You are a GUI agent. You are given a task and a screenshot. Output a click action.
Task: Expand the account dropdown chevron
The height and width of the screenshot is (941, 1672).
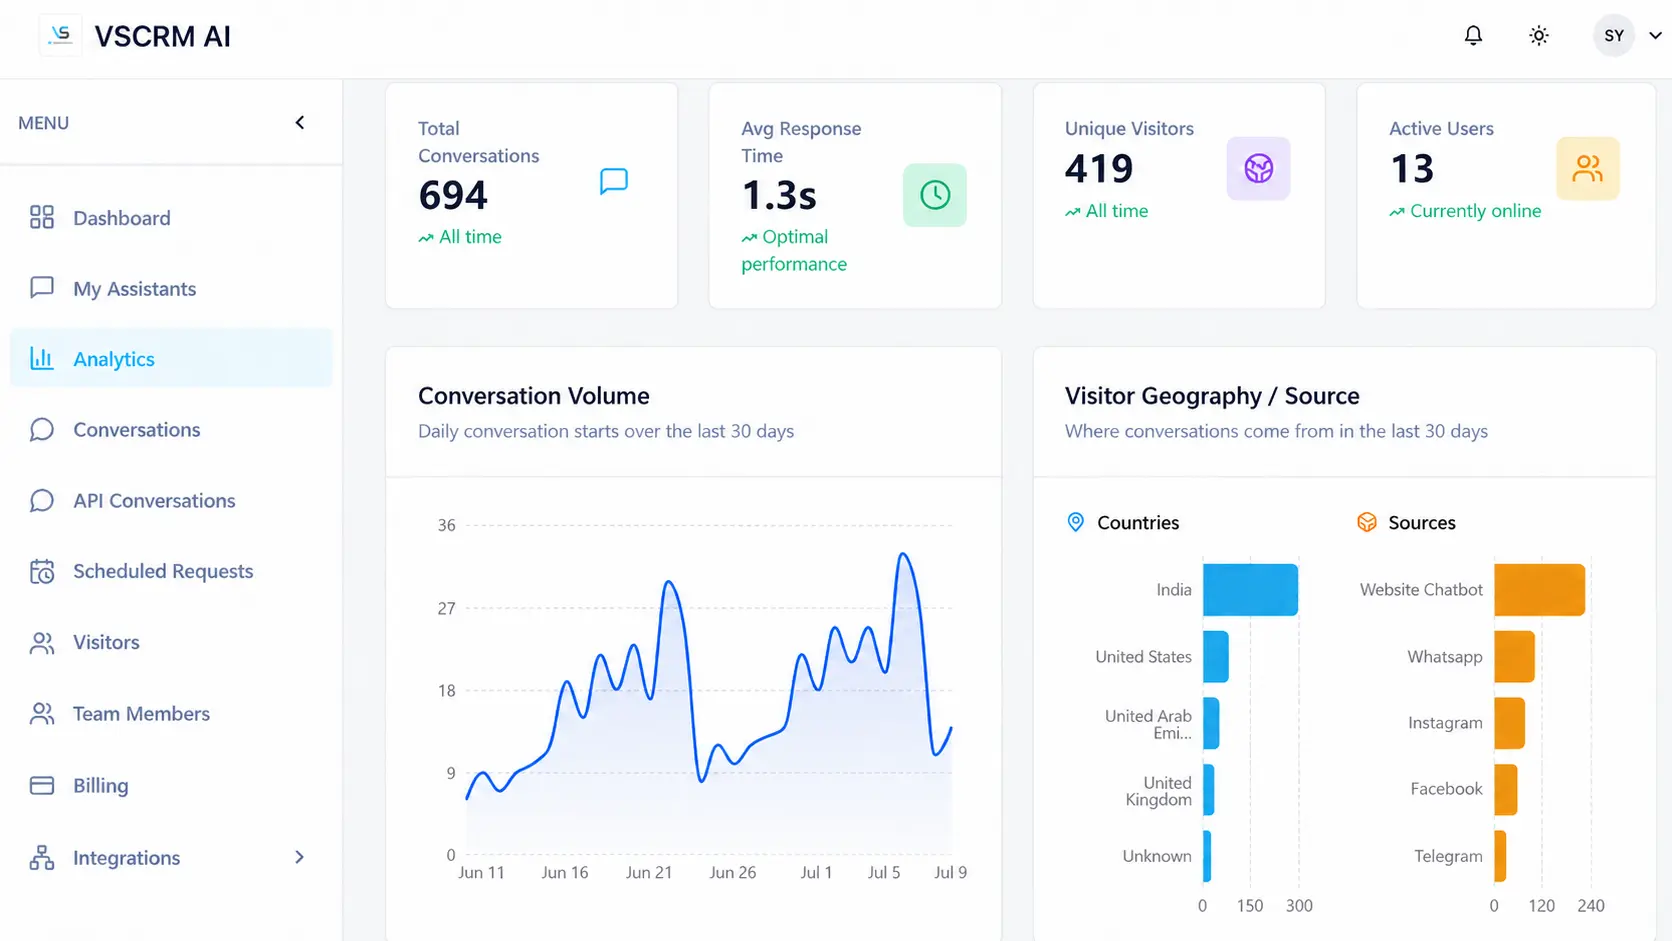click(1655, 36)
